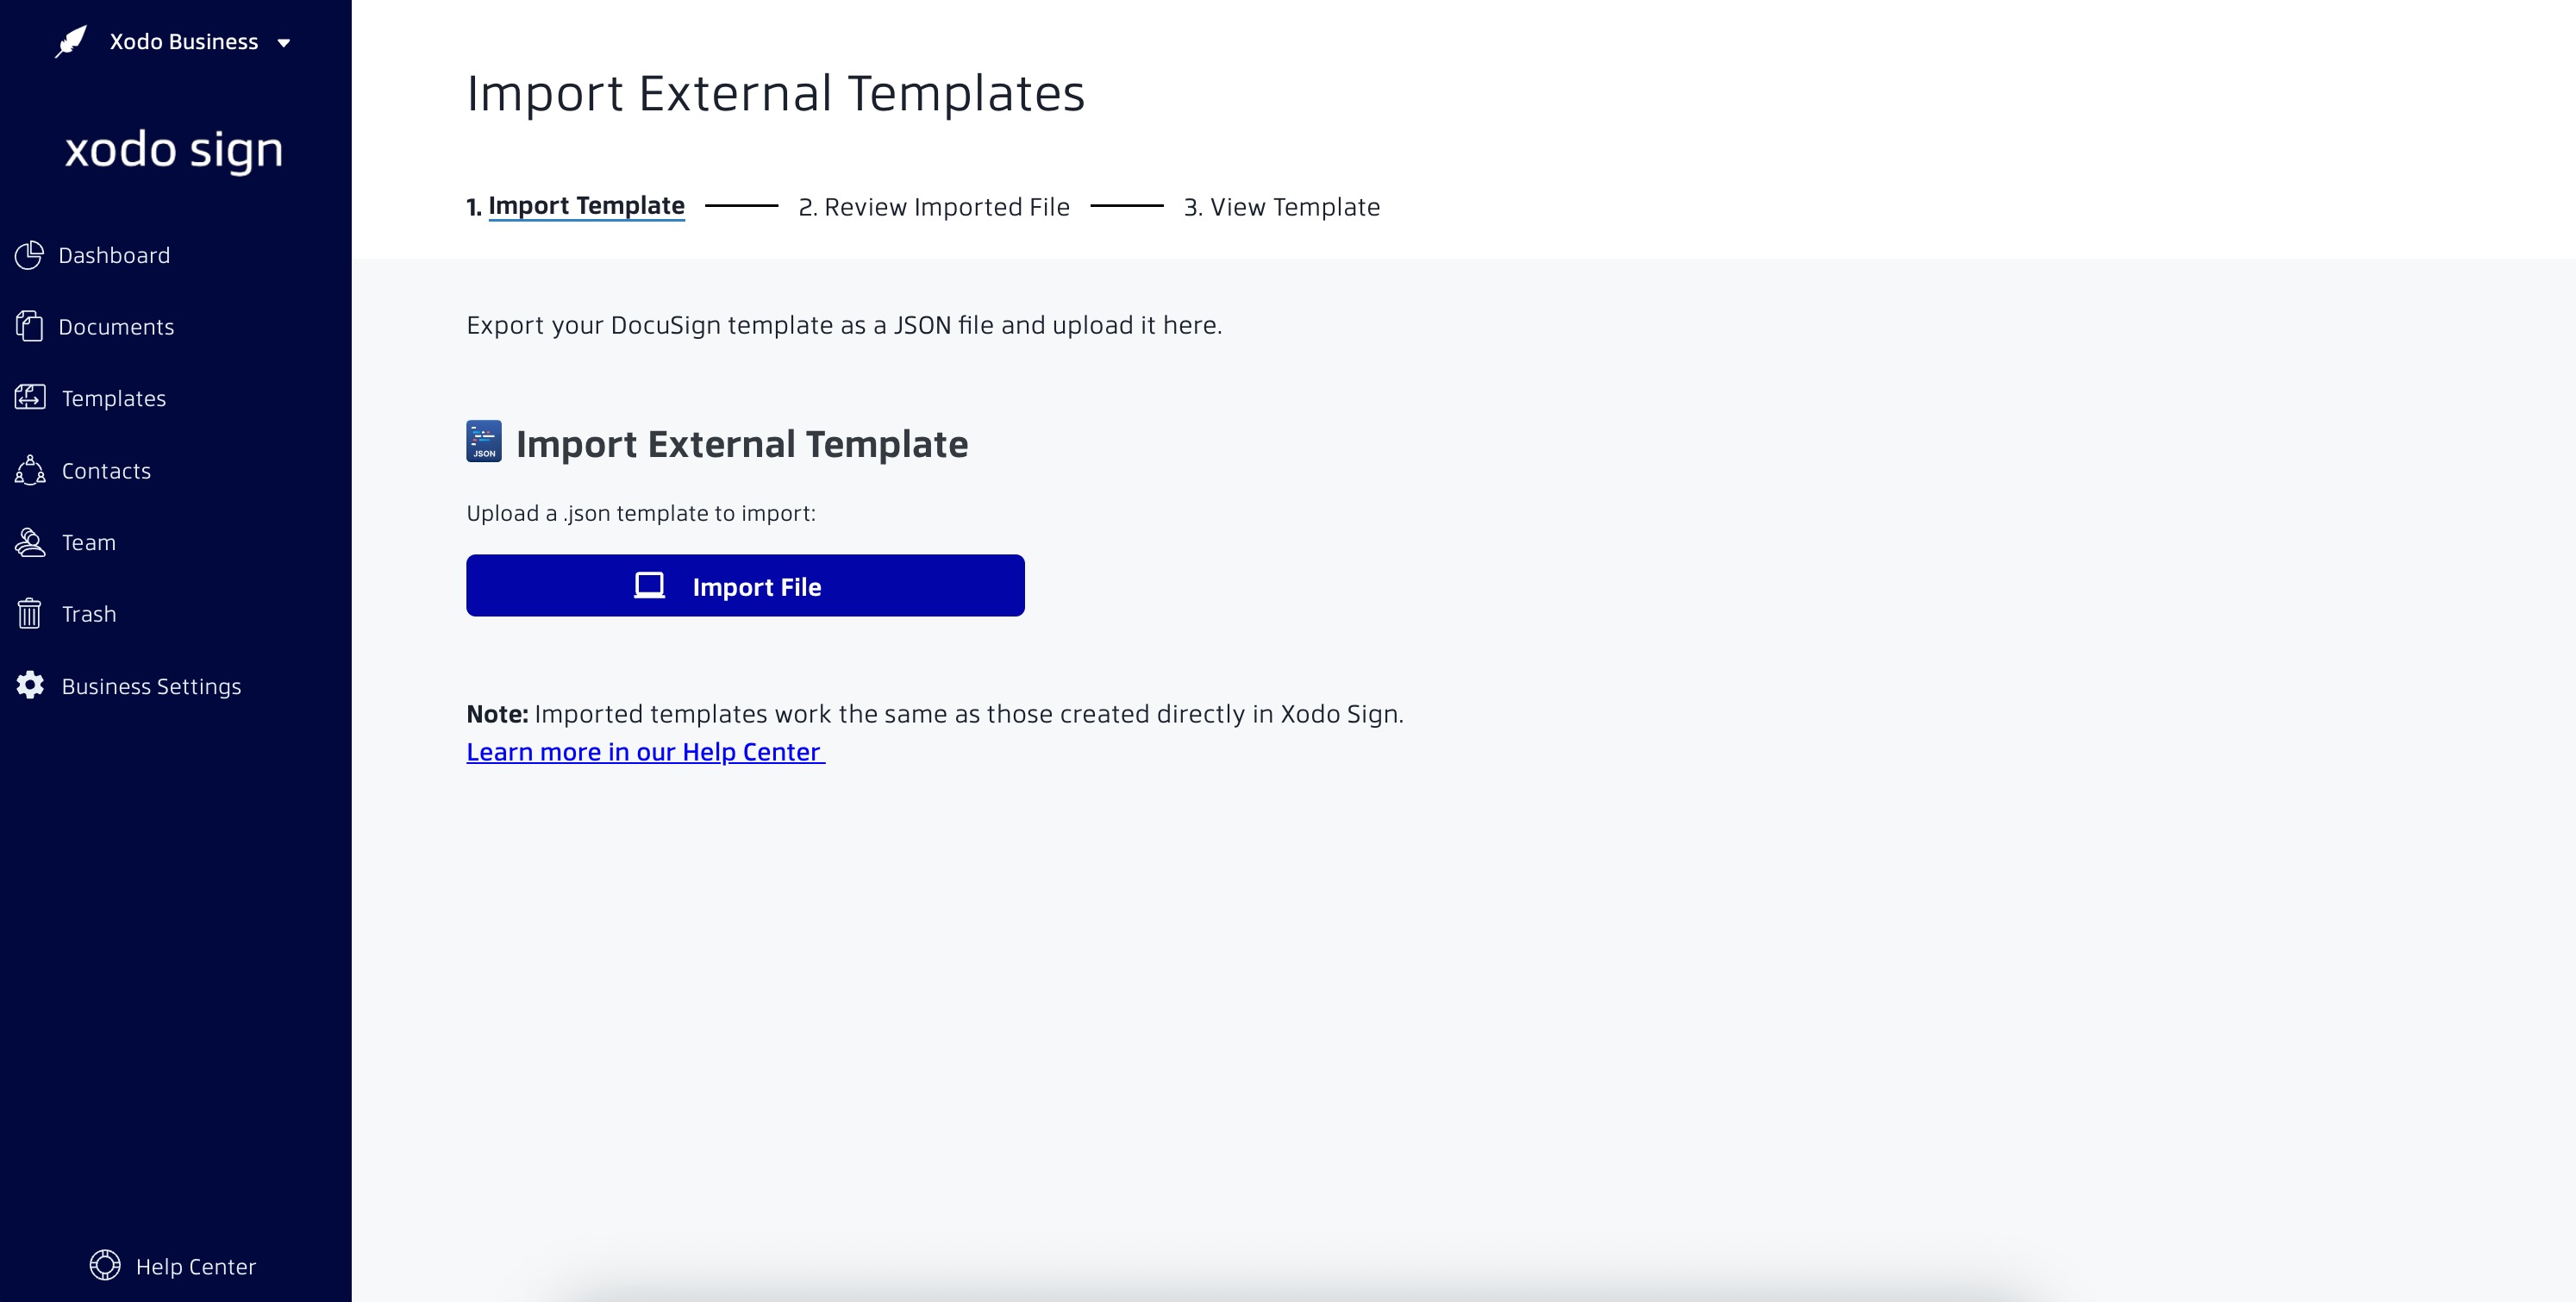Open the Learn more in our Help Center link
This screenshot has height=1302, width=2576.
644,751
